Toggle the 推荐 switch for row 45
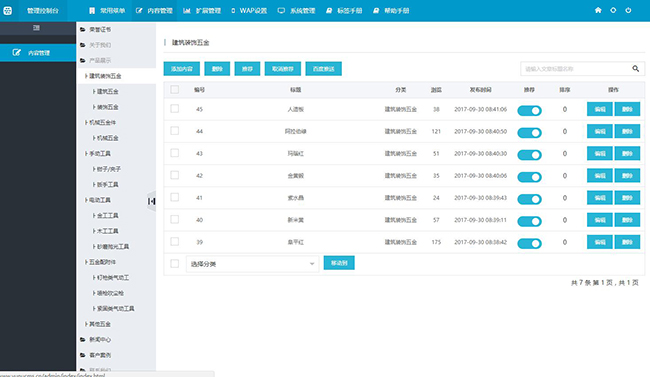Viewport: 650px width, 377px height. 529,111
